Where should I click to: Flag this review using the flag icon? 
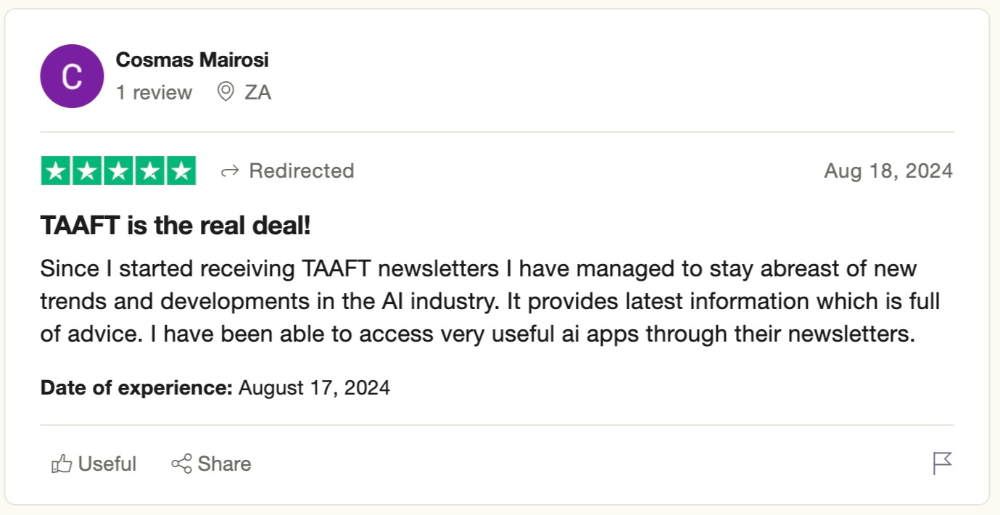[942, 463]
